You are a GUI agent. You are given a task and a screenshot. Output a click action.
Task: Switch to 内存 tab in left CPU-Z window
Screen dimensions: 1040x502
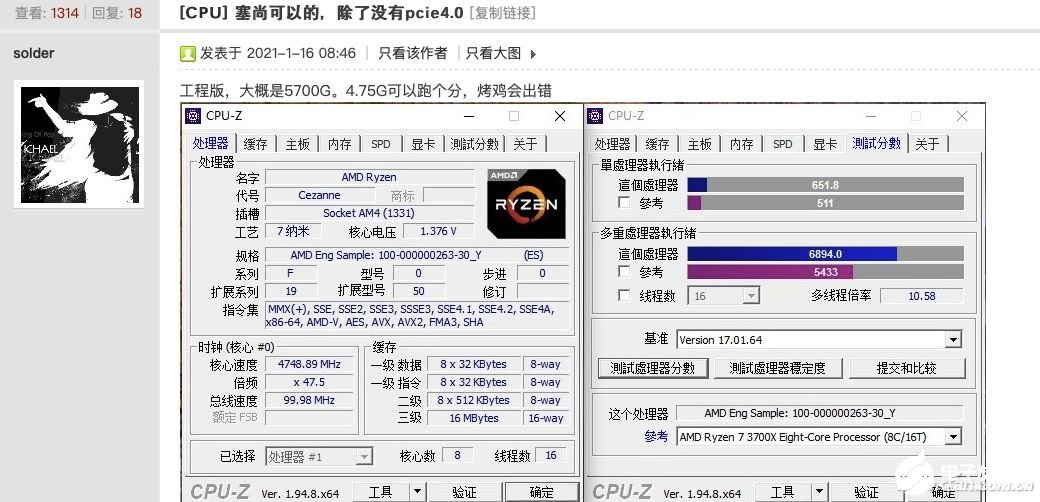(x=340, y=144)
